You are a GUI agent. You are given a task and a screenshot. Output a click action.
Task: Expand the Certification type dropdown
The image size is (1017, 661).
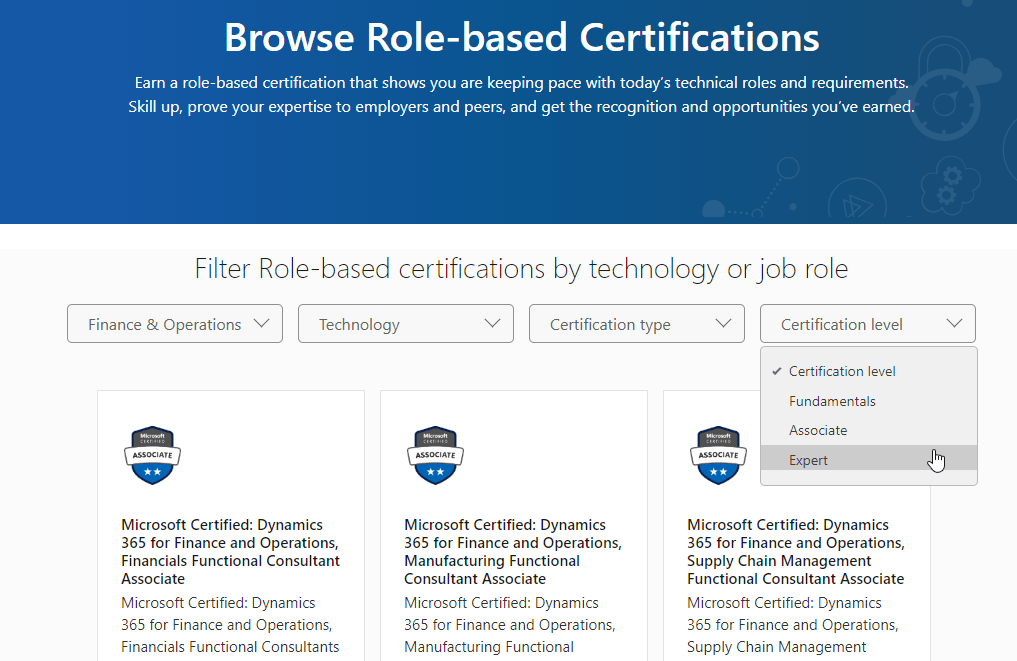tap(636, 324)
